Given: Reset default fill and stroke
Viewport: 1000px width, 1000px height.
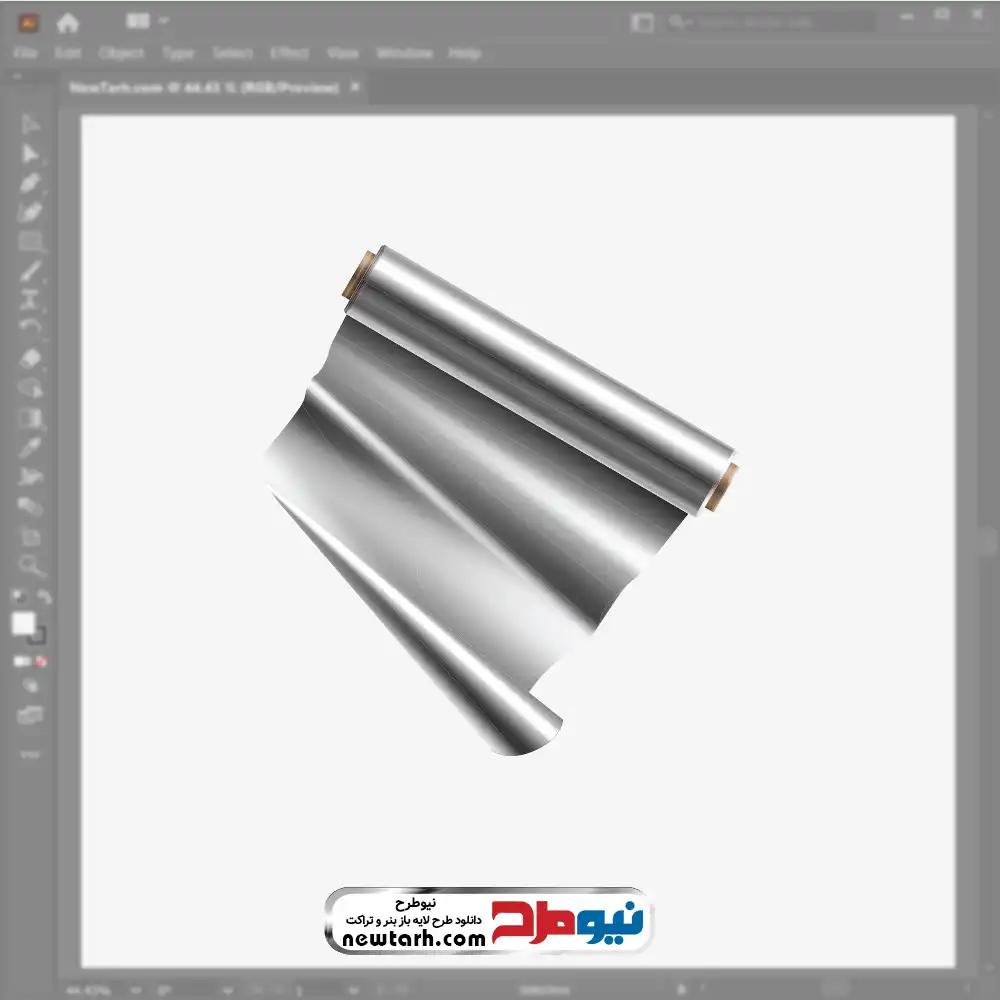Looking at the screenshot, I should [x=19, y=597].
